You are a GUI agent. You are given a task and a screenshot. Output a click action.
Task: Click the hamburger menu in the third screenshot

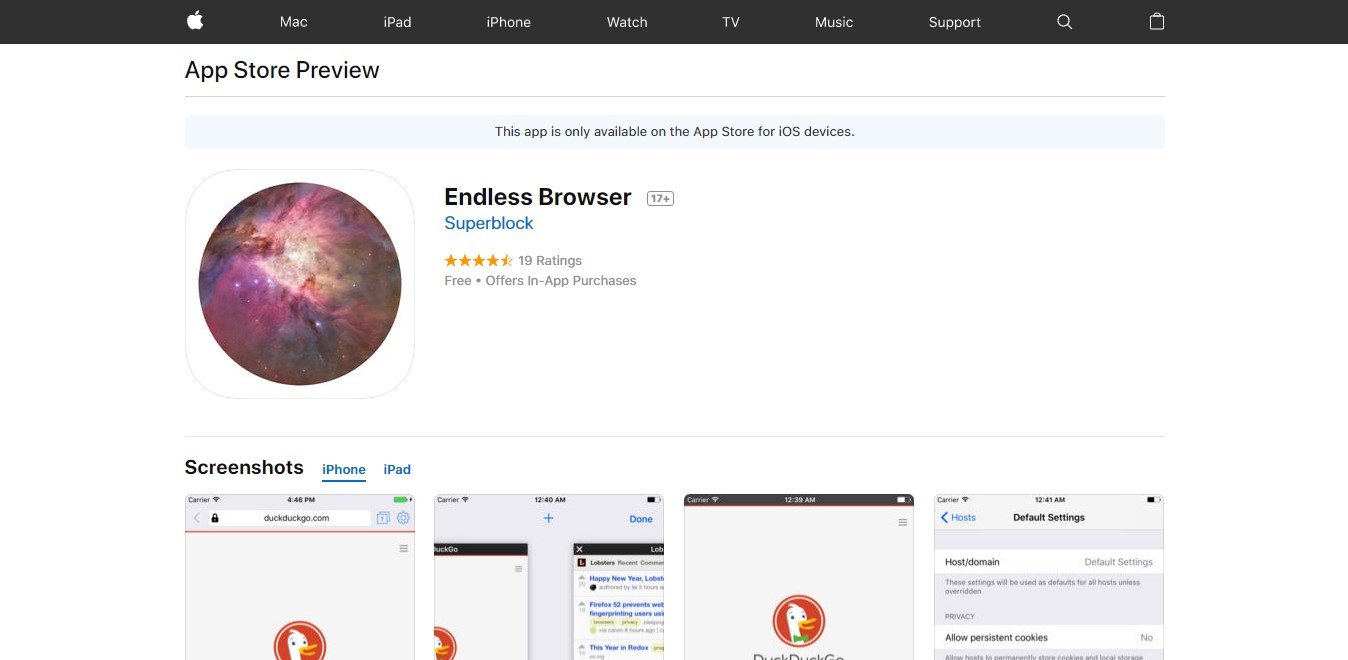coord(903,523)
